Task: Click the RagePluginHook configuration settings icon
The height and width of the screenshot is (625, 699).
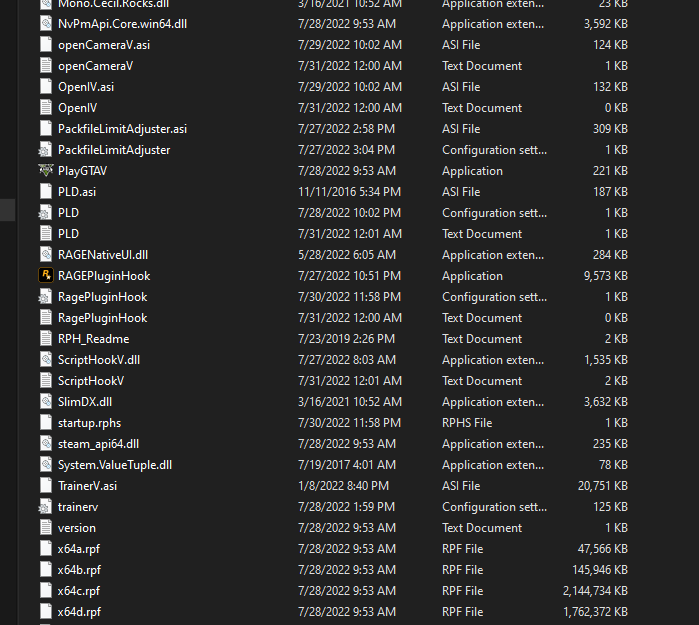Action: [45, 296]
